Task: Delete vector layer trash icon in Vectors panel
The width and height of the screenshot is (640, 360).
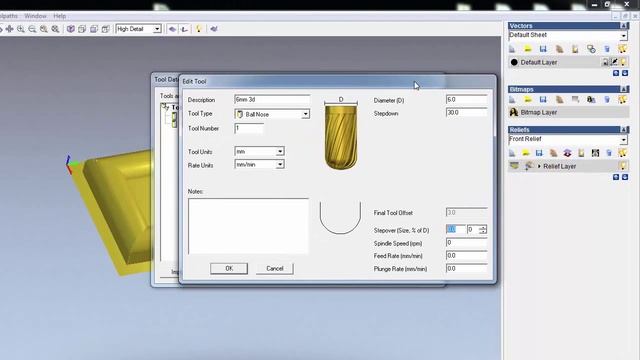Action: pos(607,49)
